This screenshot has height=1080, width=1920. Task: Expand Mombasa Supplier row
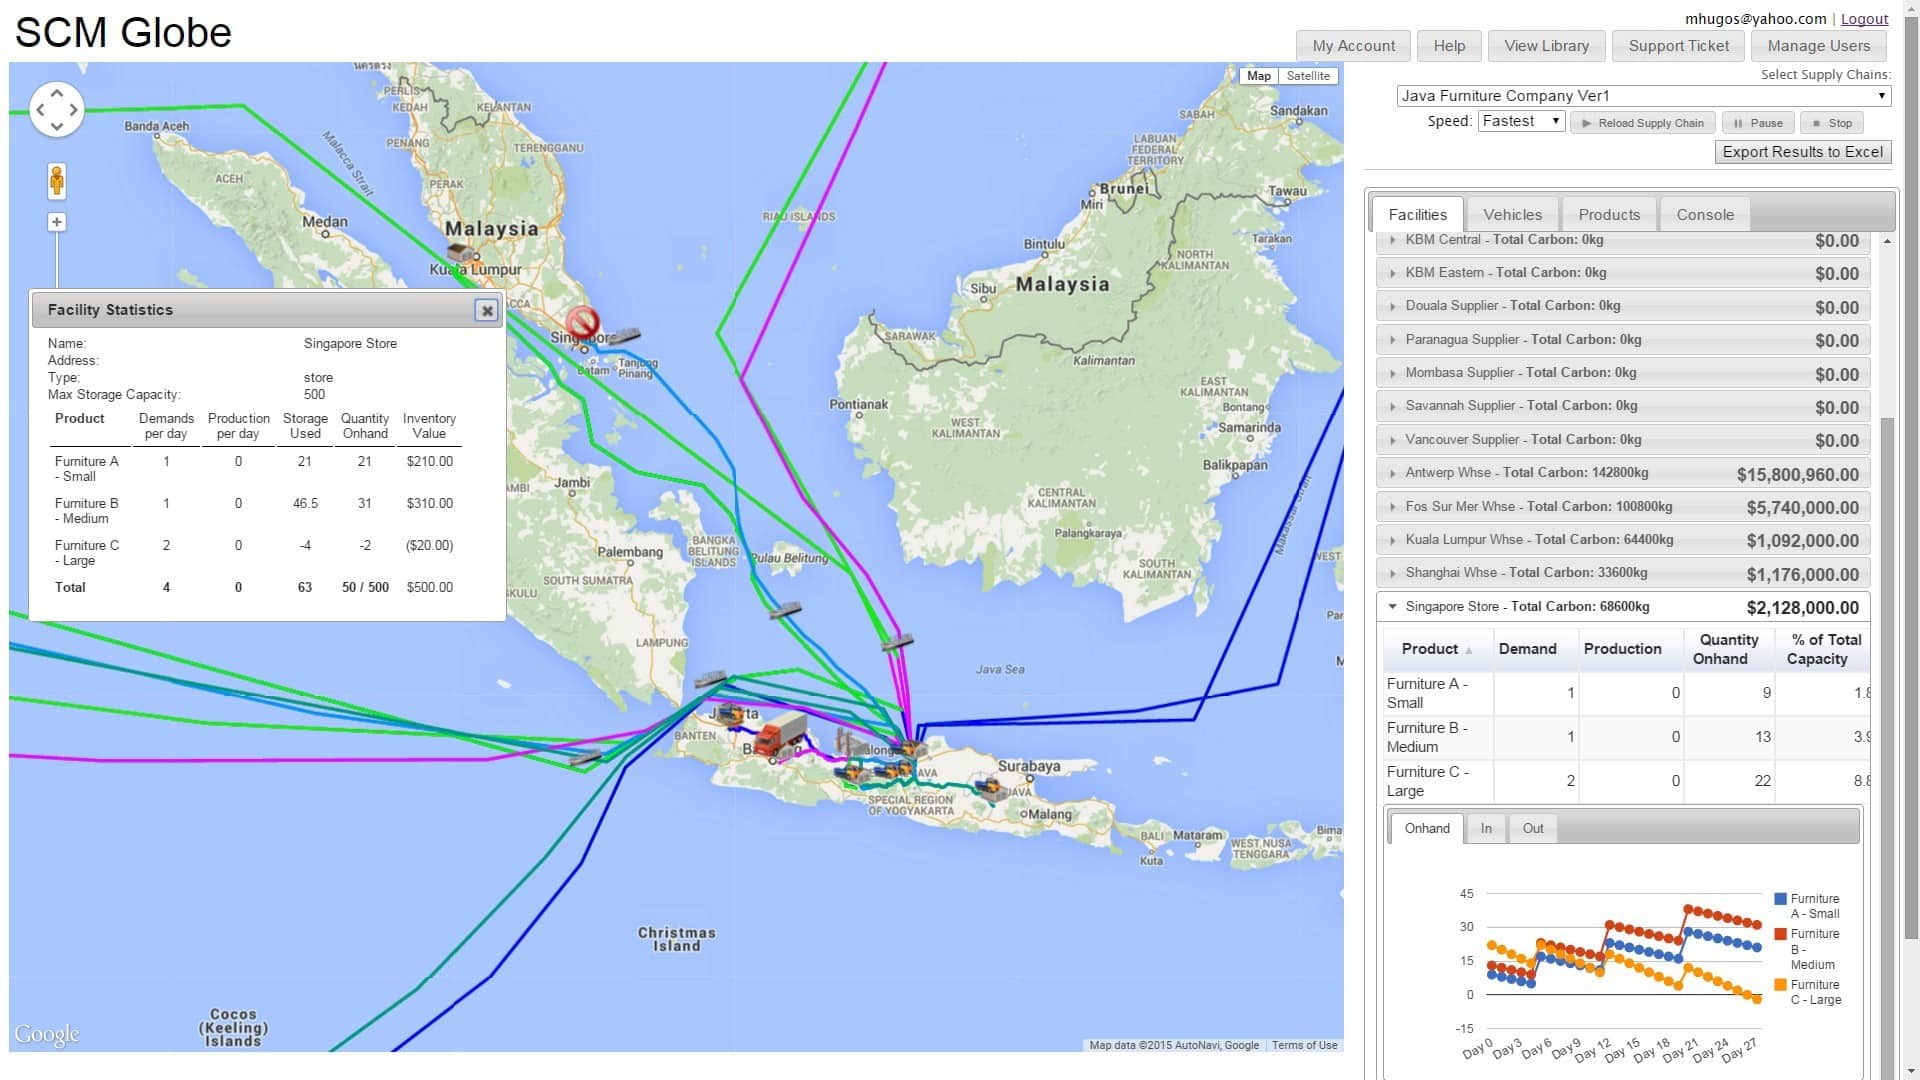click(1623, 373)
